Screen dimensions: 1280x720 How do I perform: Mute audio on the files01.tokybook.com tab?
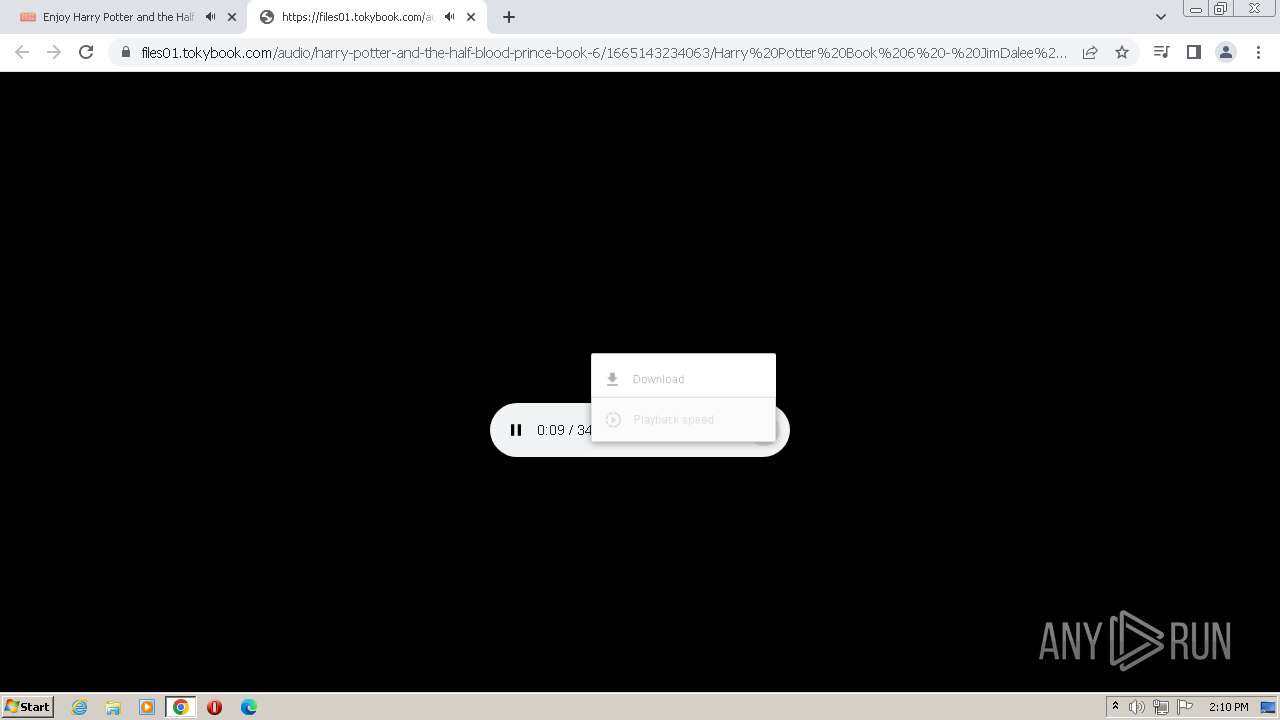(449, 17)
